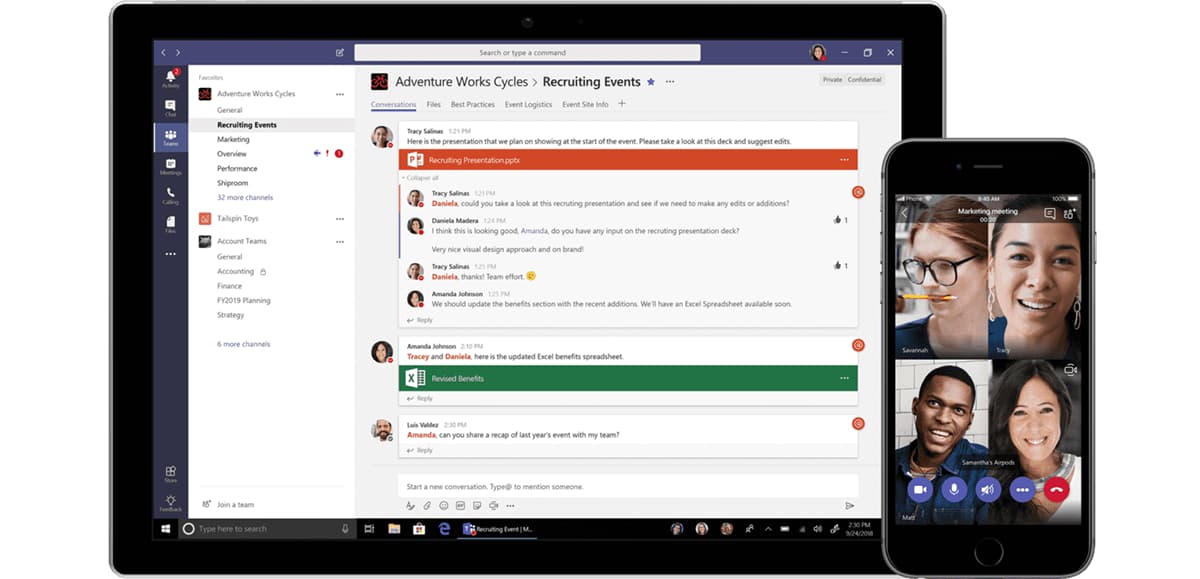Open the Calling section in sidebar
Image resolution: width=1200 pixels, height=579 pixels.
(x=170, y=195)
